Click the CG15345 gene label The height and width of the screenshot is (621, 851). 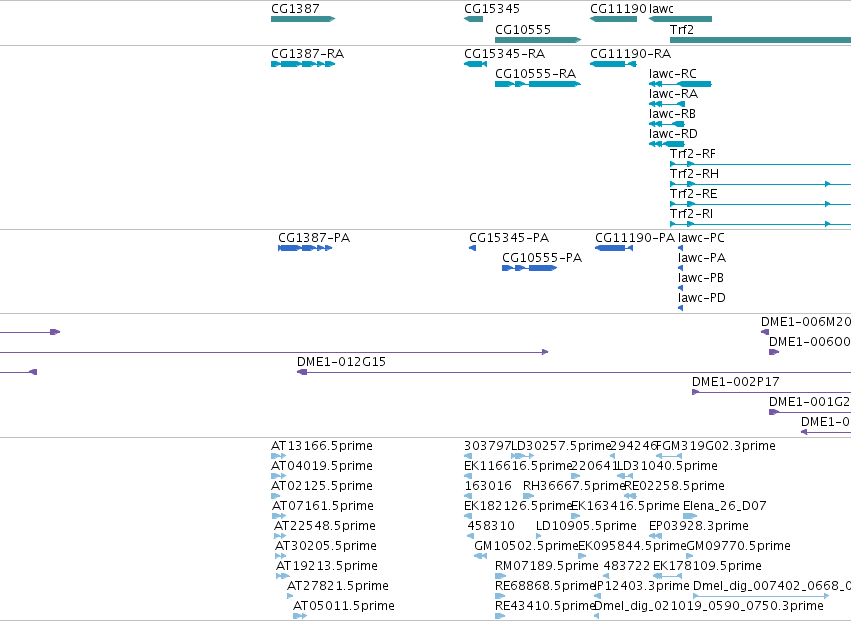point(492,9)
